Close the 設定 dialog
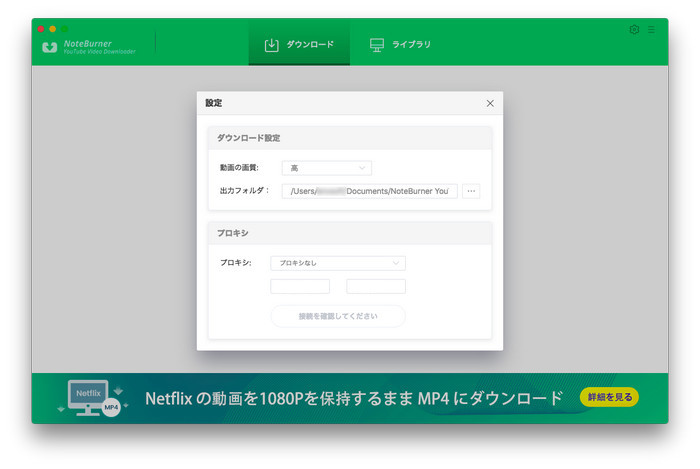Image resolution: width=700 pixels, height=469 pixels. tap(490, 103)
